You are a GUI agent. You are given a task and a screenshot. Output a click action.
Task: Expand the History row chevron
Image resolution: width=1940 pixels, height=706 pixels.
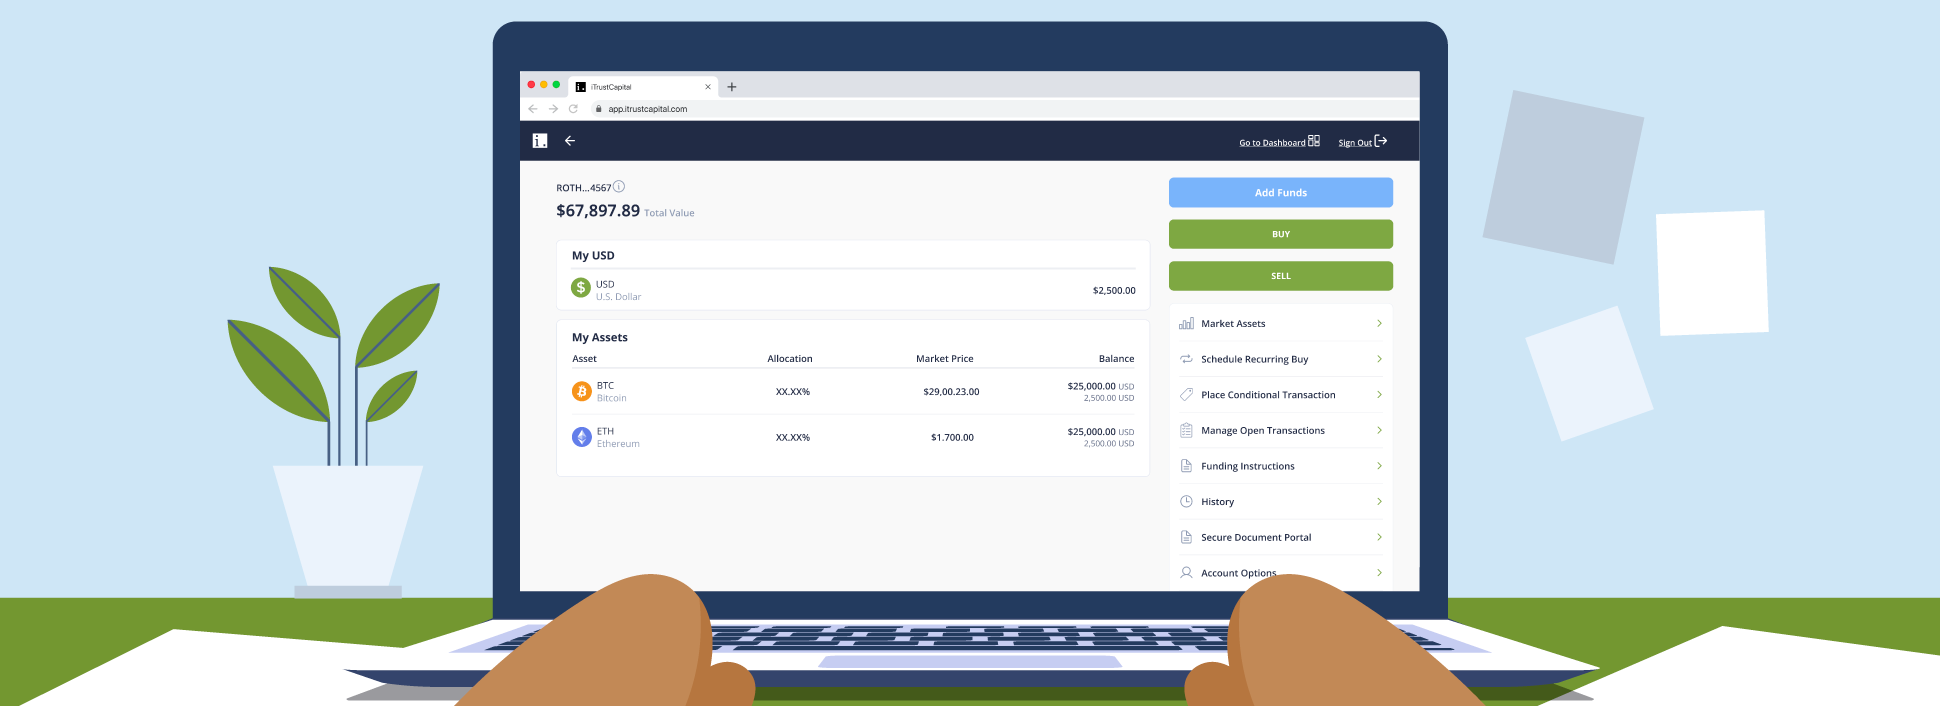click(1379, 502)
